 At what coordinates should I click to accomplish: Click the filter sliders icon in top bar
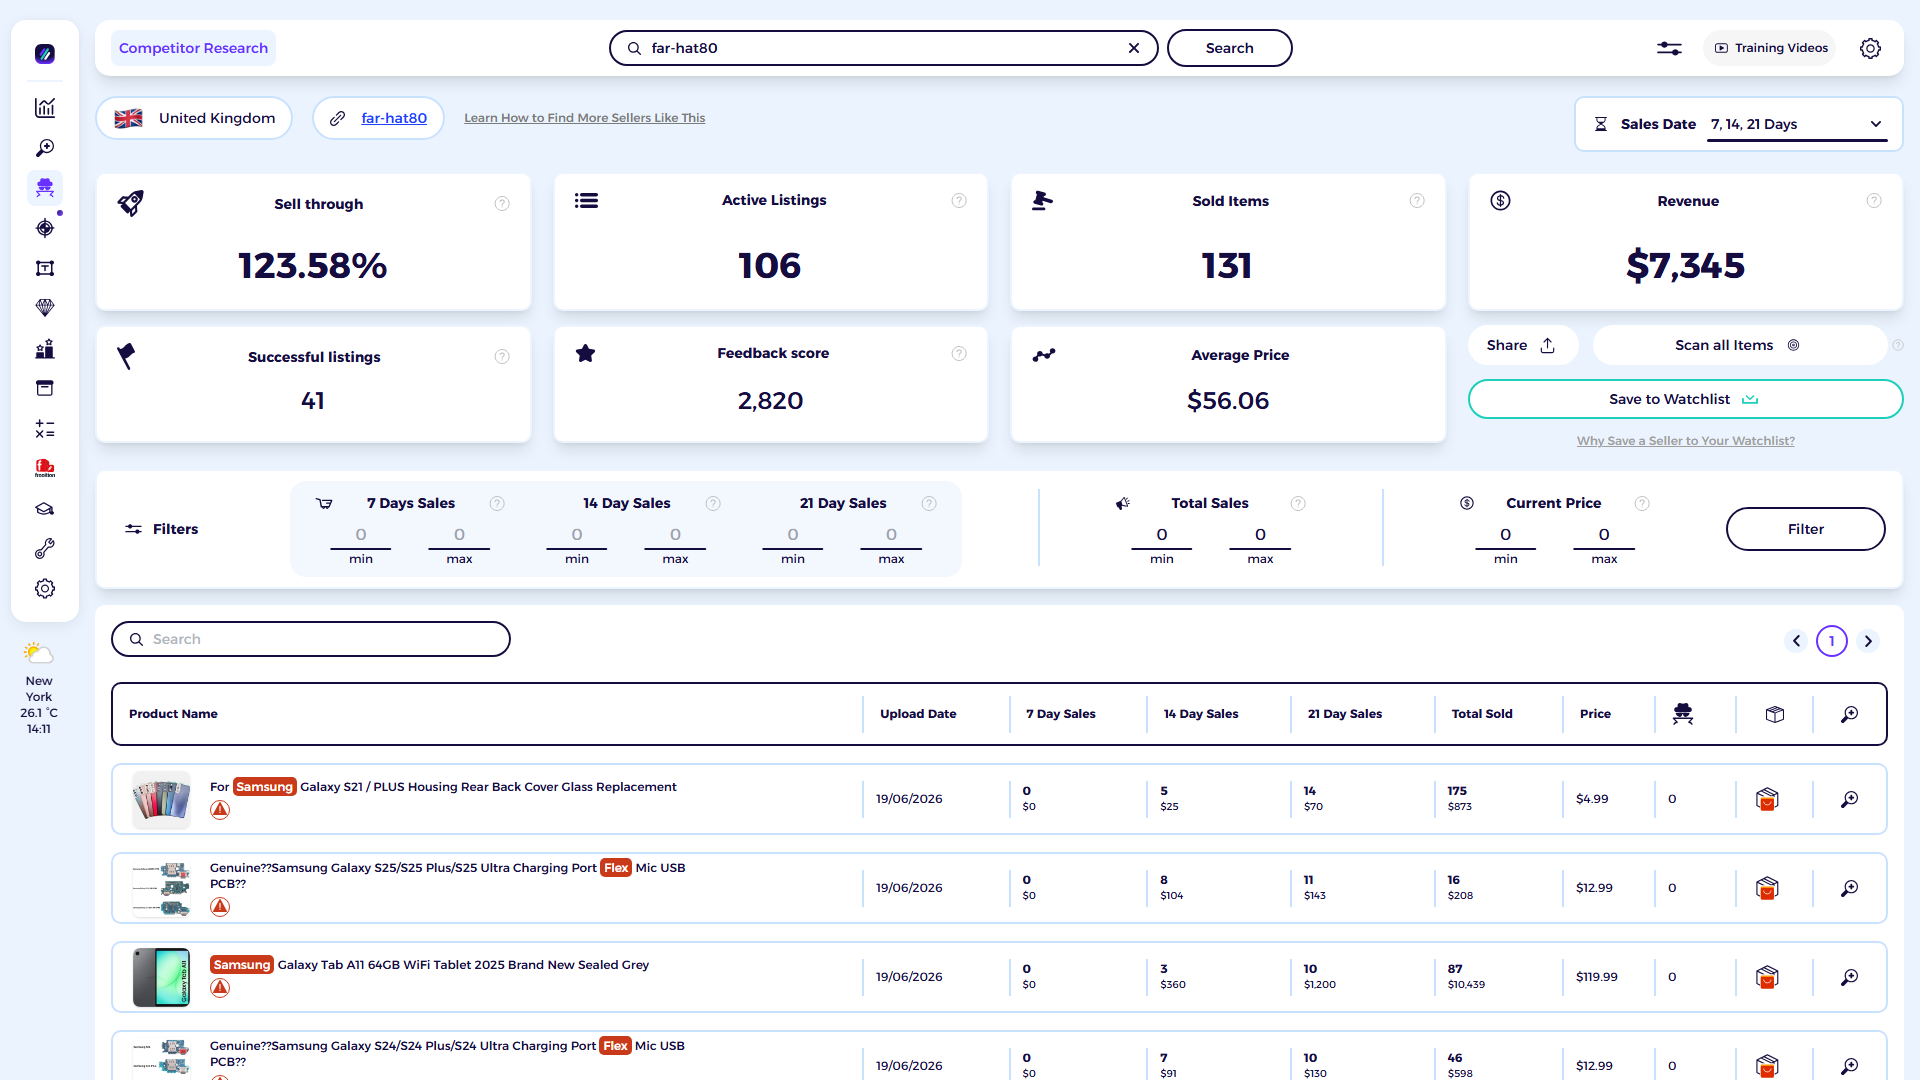click(x=1669, y=48)
